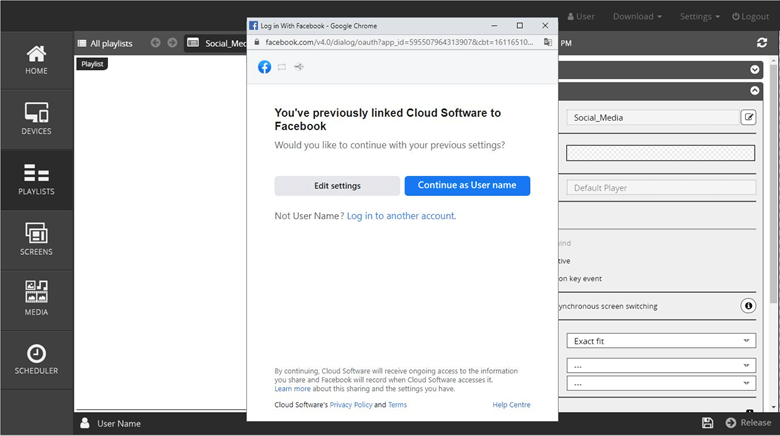Screen dimensions: 780x436
Task: Click the Social_Media name field
Action: pyautogui.click(x=653, y=117)
